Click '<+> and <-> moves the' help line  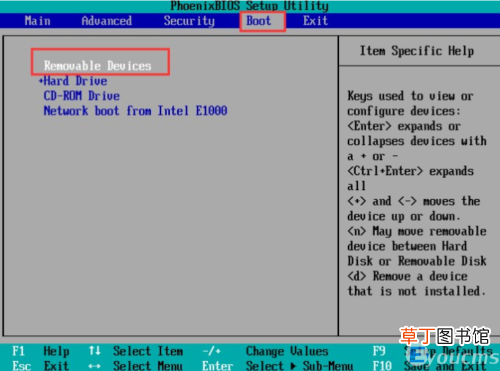(x=414, y=201)
